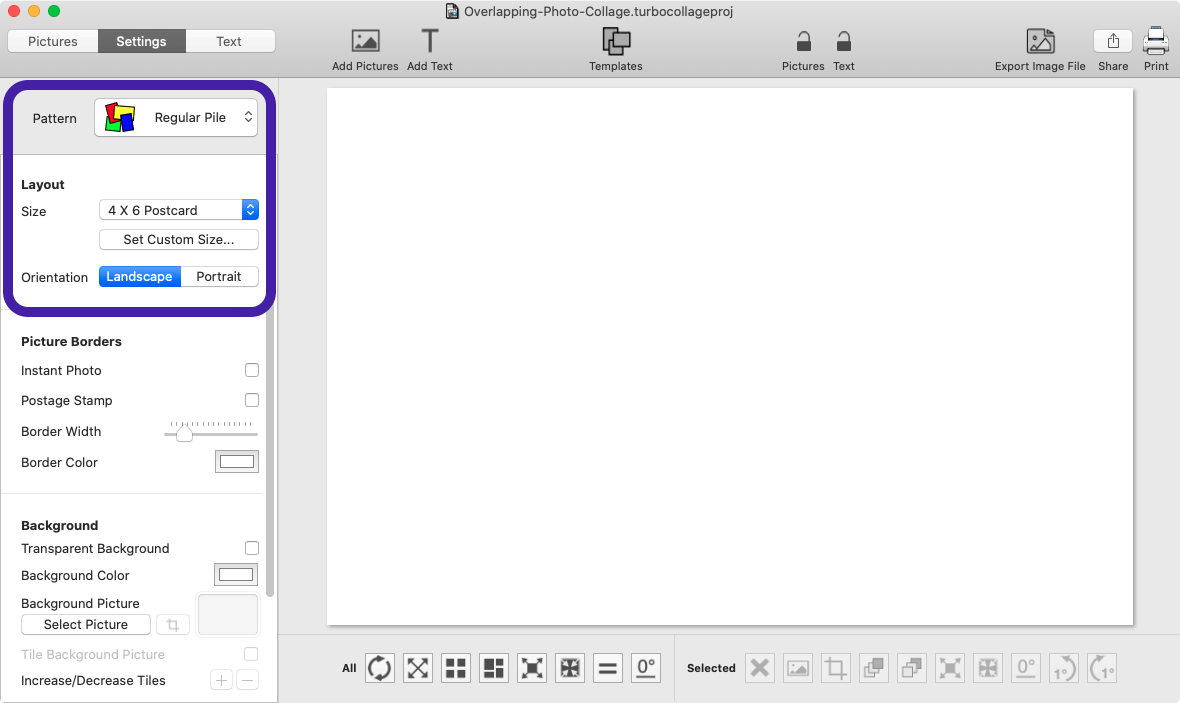This screenshot has width=1180, height=703.
Task: Increase tiles with plus button
Action: tap(221, 680)
